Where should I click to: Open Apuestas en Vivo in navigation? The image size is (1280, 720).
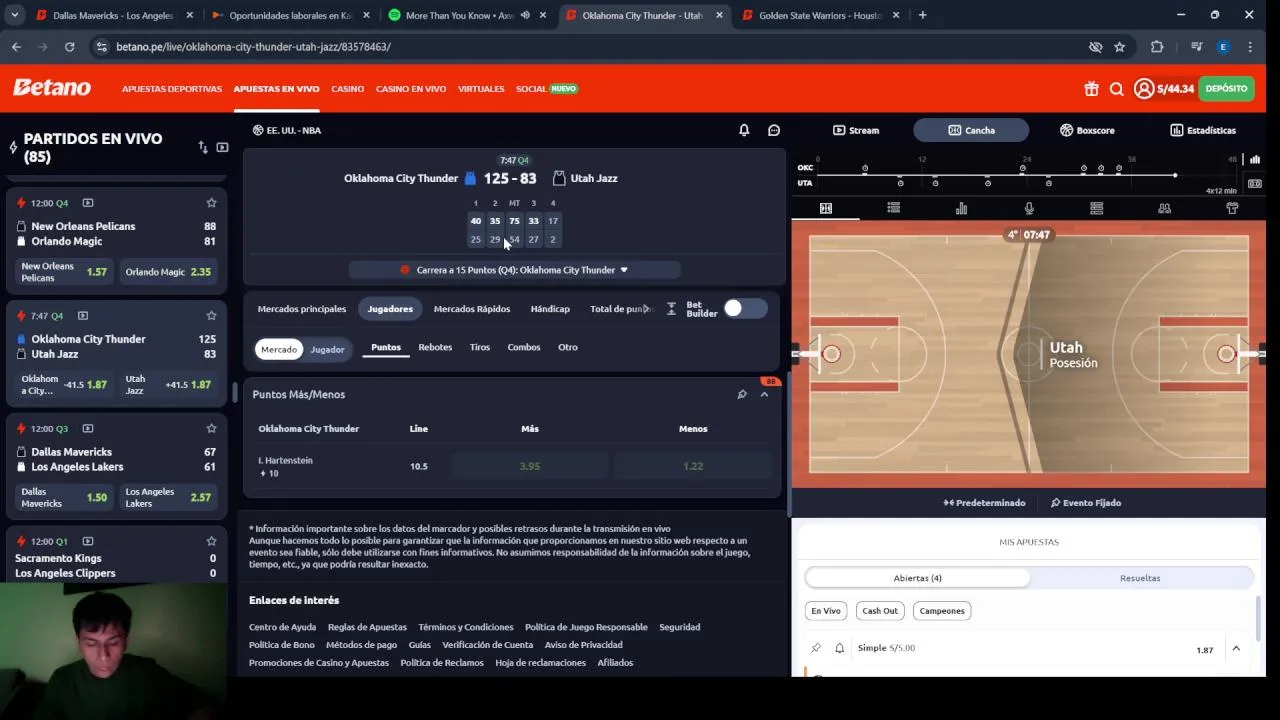(x=276, y=89)
